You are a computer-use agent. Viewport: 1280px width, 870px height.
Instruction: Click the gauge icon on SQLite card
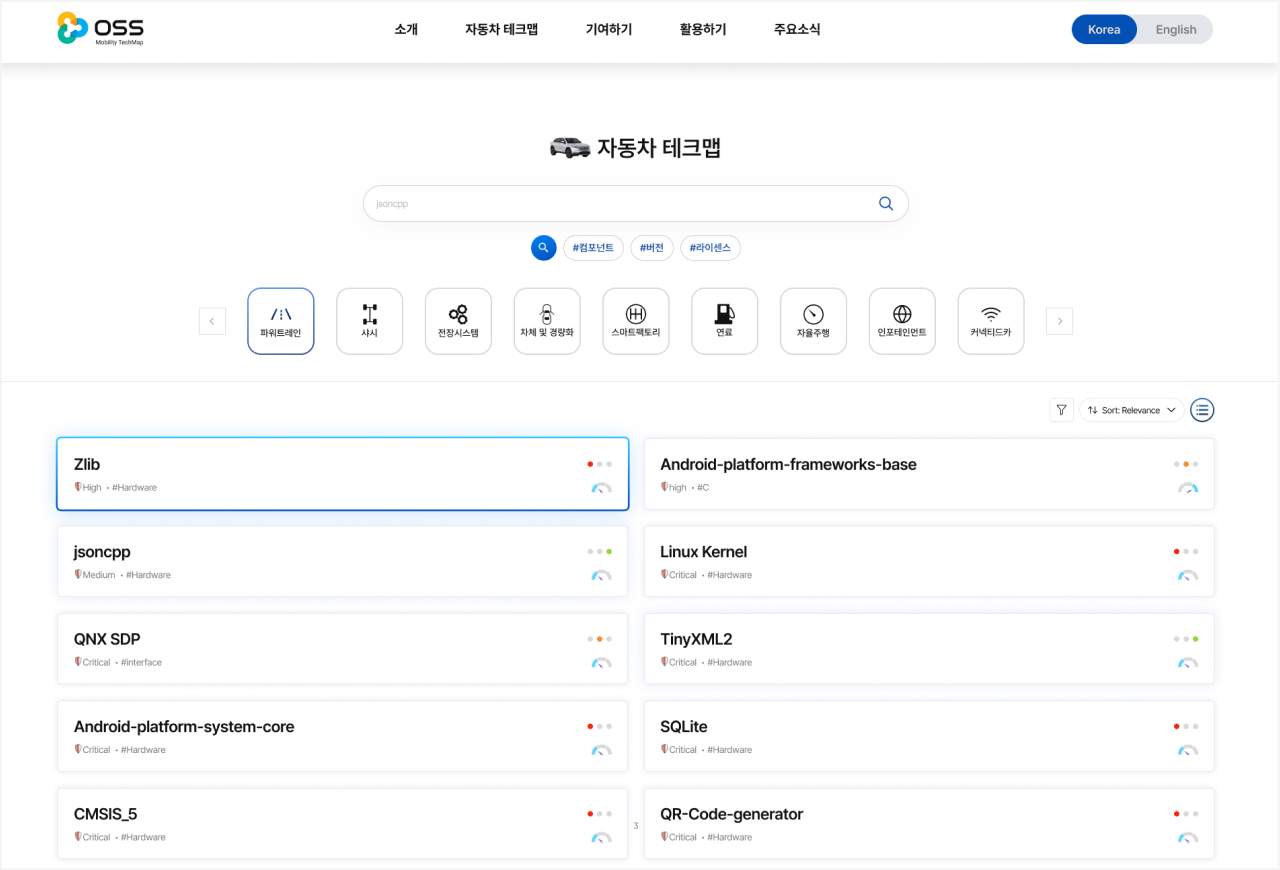[1187, 750]
